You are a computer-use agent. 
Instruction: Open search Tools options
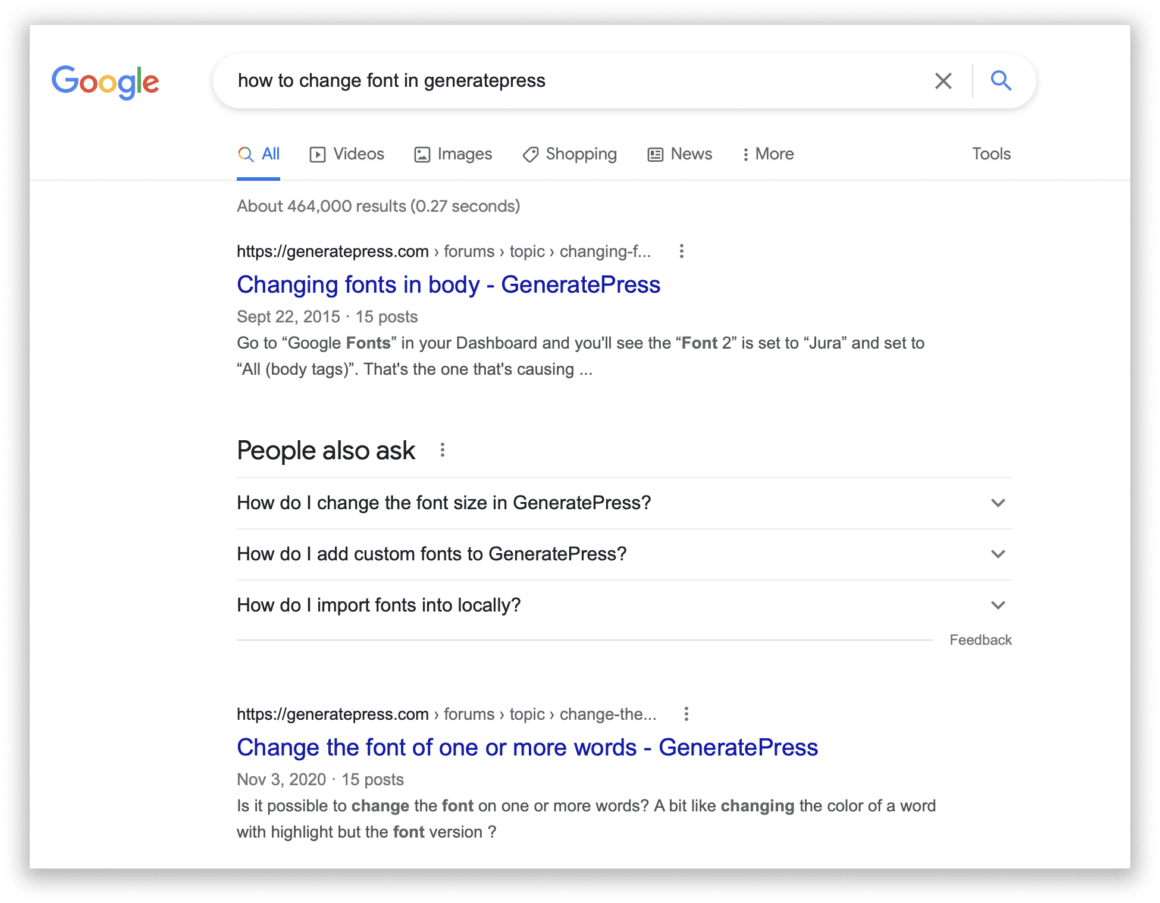991,154
